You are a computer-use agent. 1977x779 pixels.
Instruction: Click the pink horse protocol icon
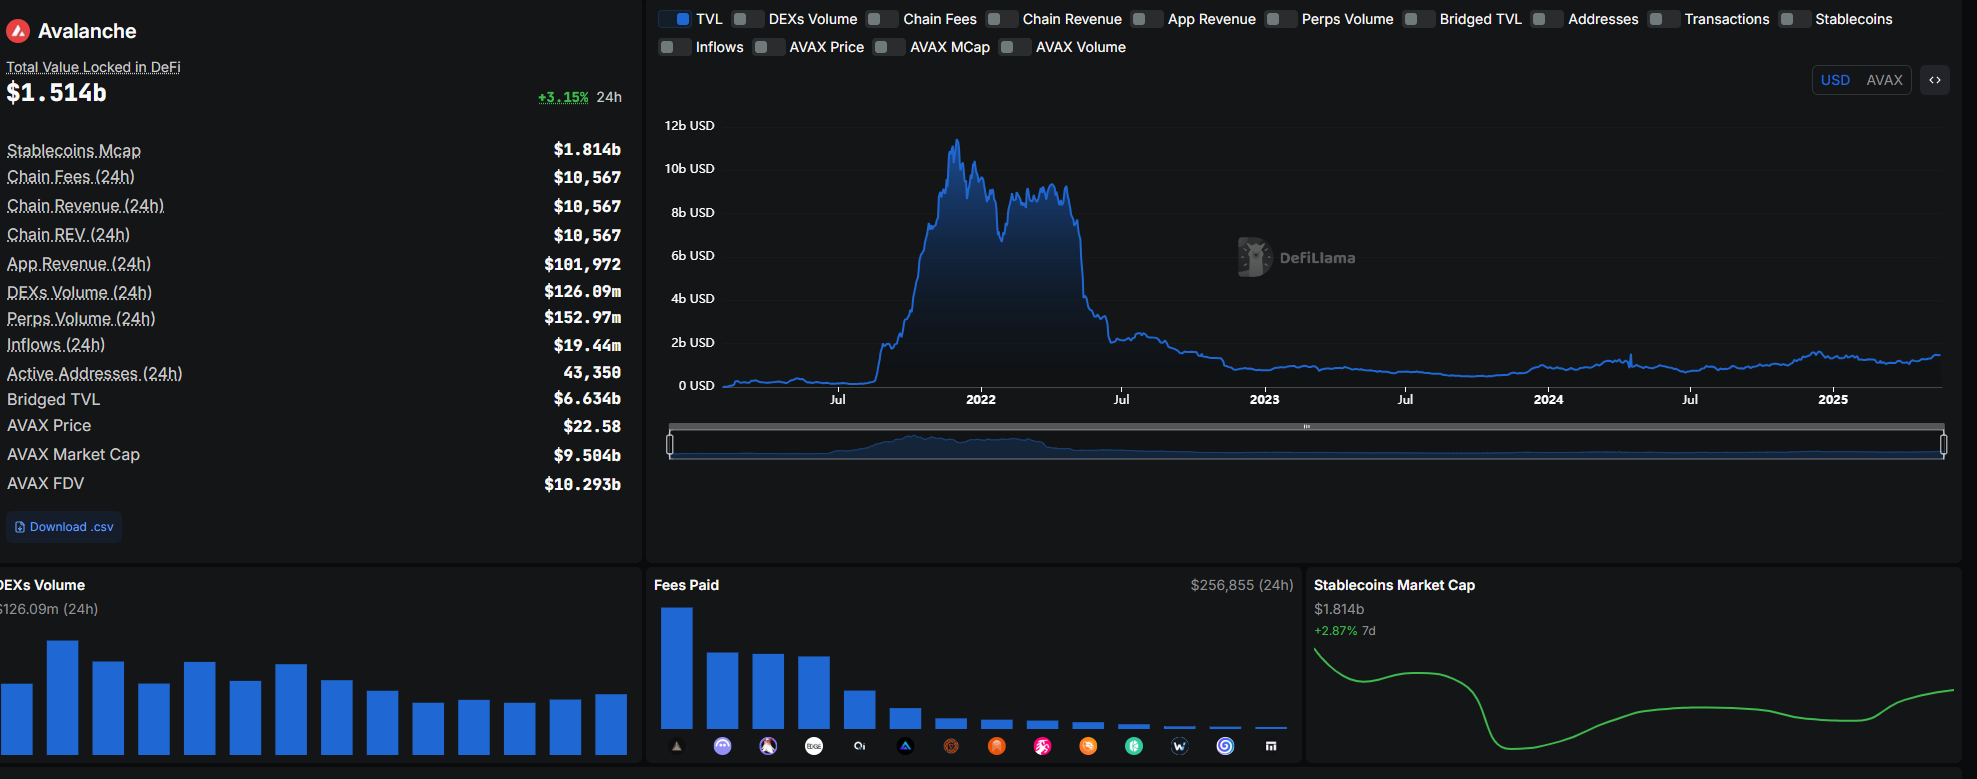click(x=1043, y=746)
